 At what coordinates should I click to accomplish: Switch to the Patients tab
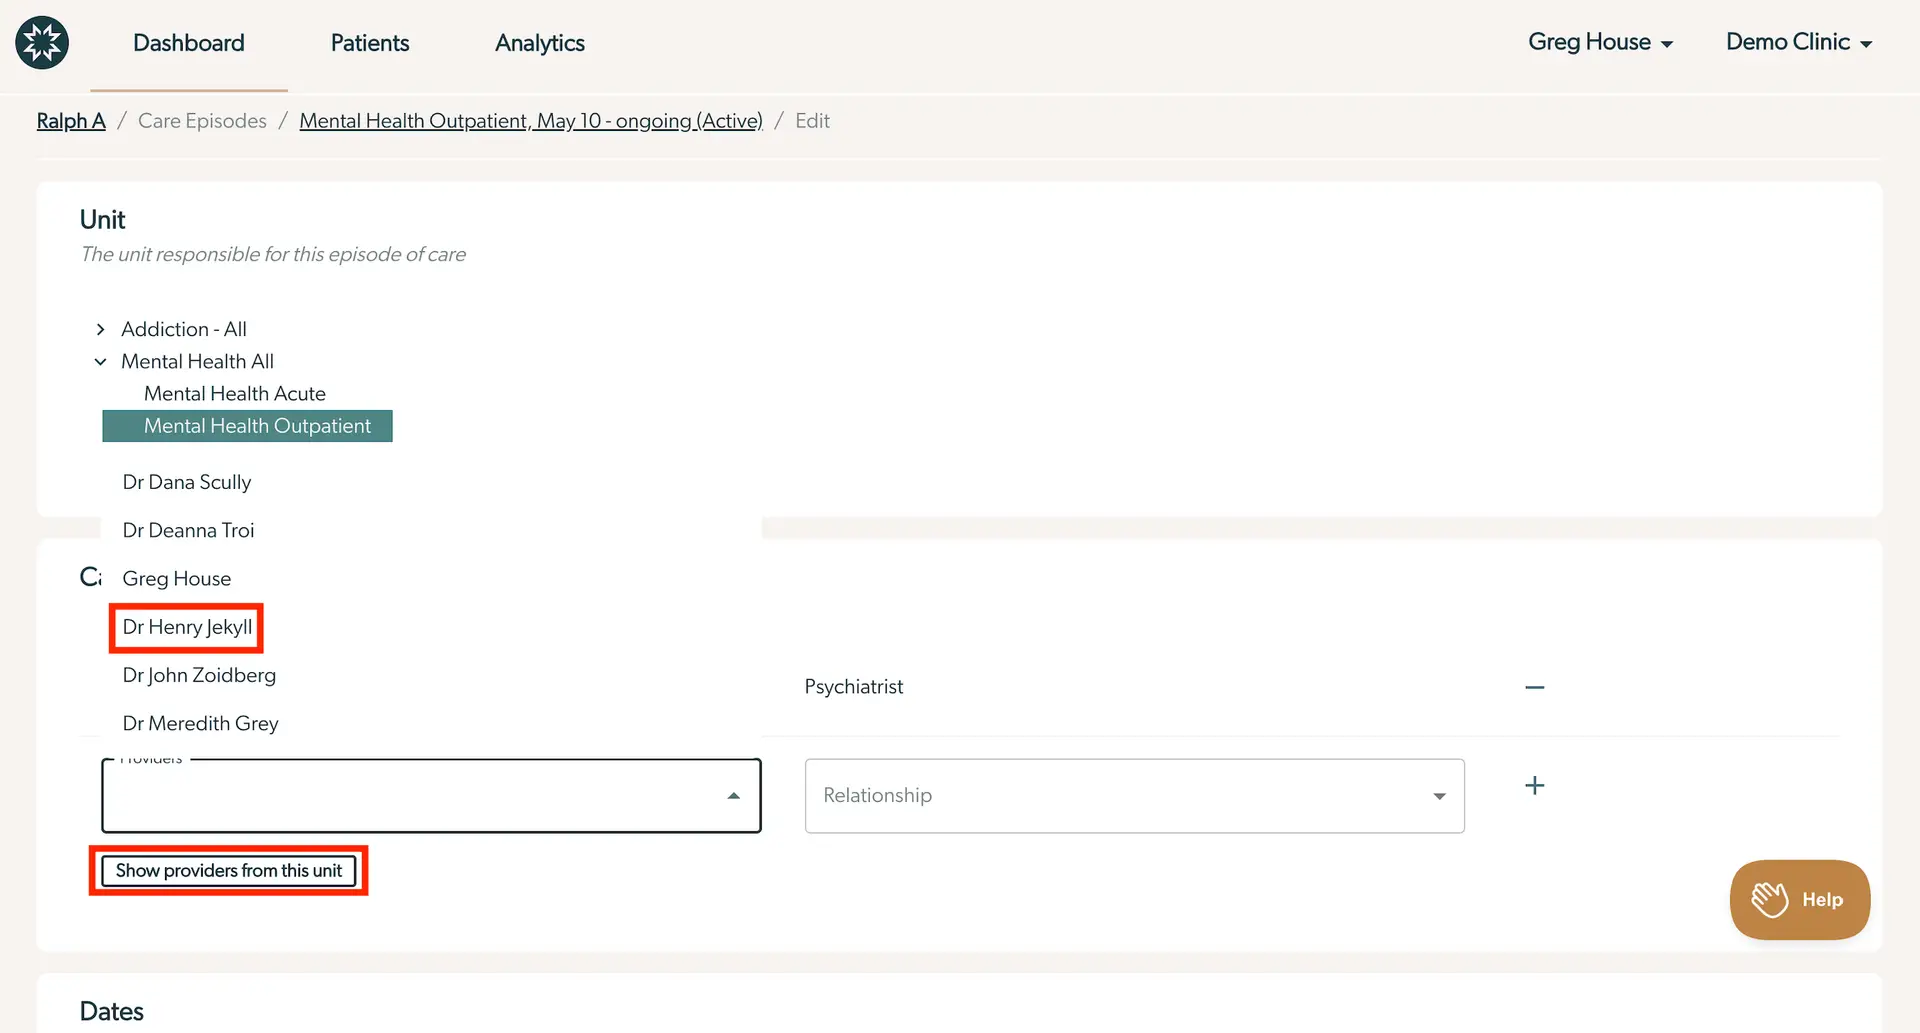(x=369, y=43)
